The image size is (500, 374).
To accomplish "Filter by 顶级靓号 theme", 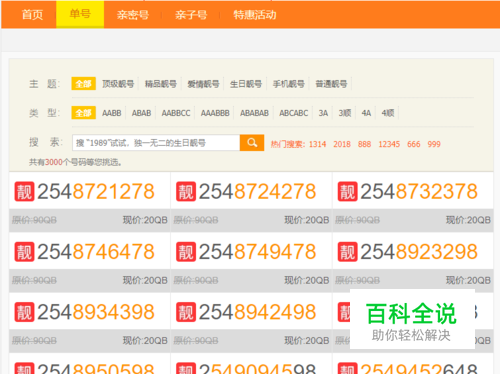I will coord(118,84).
